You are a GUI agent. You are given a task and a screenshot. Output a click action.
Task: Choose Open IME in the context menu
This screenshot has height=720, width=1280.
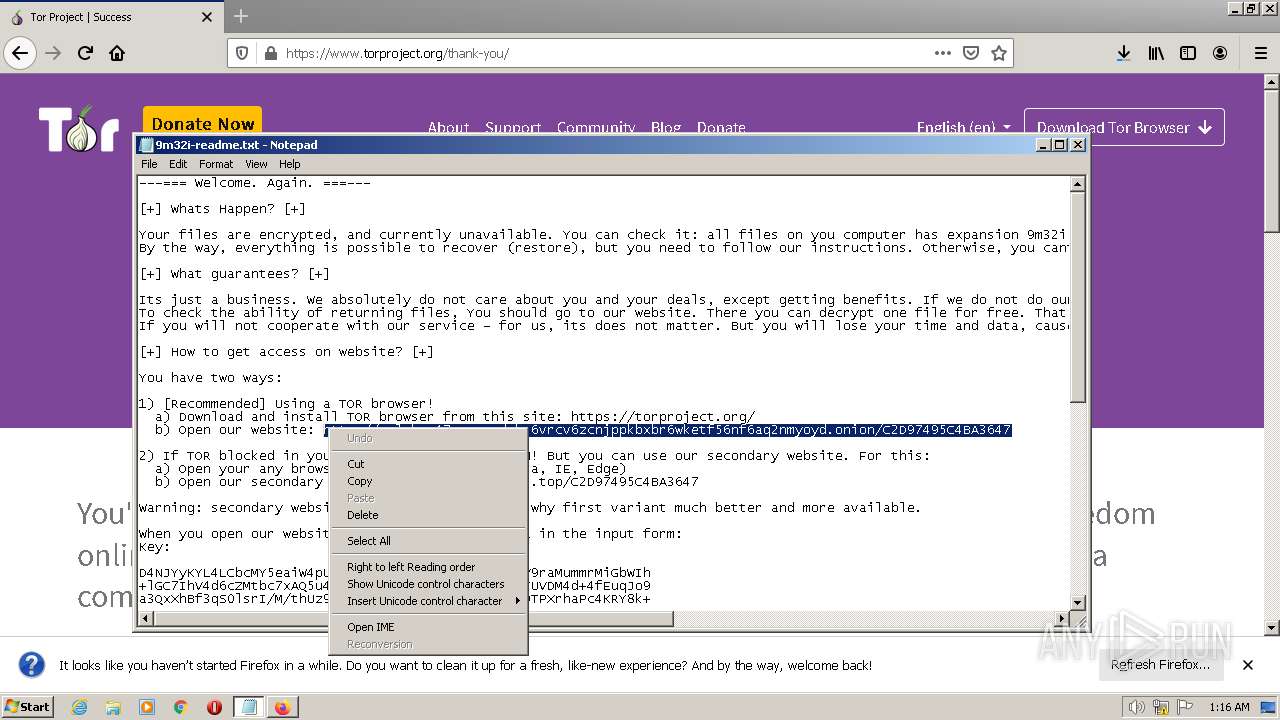[x=428, y=627]
